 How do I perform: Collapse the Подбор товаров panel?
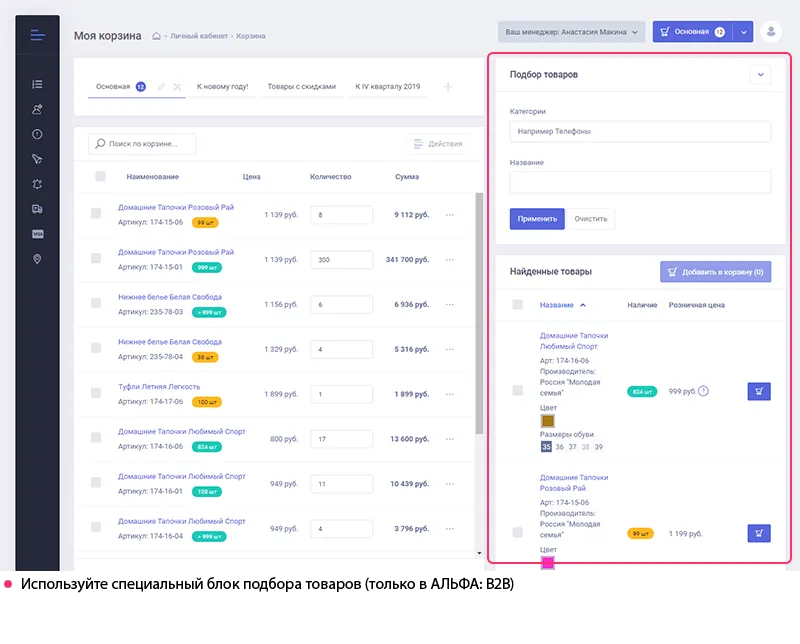tap(759, 75)
